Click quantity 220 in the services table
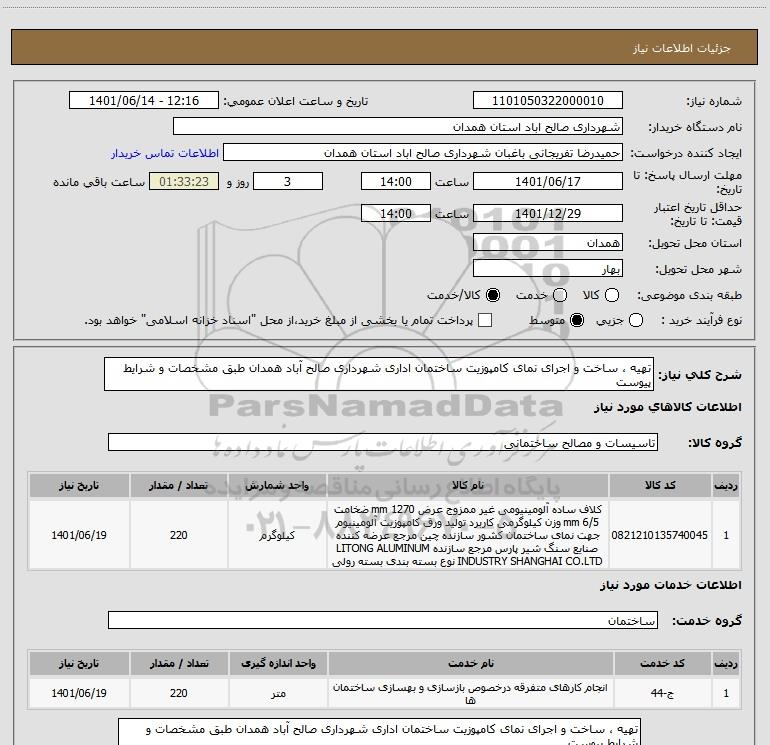Image resolution: width=770 pixels, height=745 pixels. pyautogui.click(x=179, y=693)
